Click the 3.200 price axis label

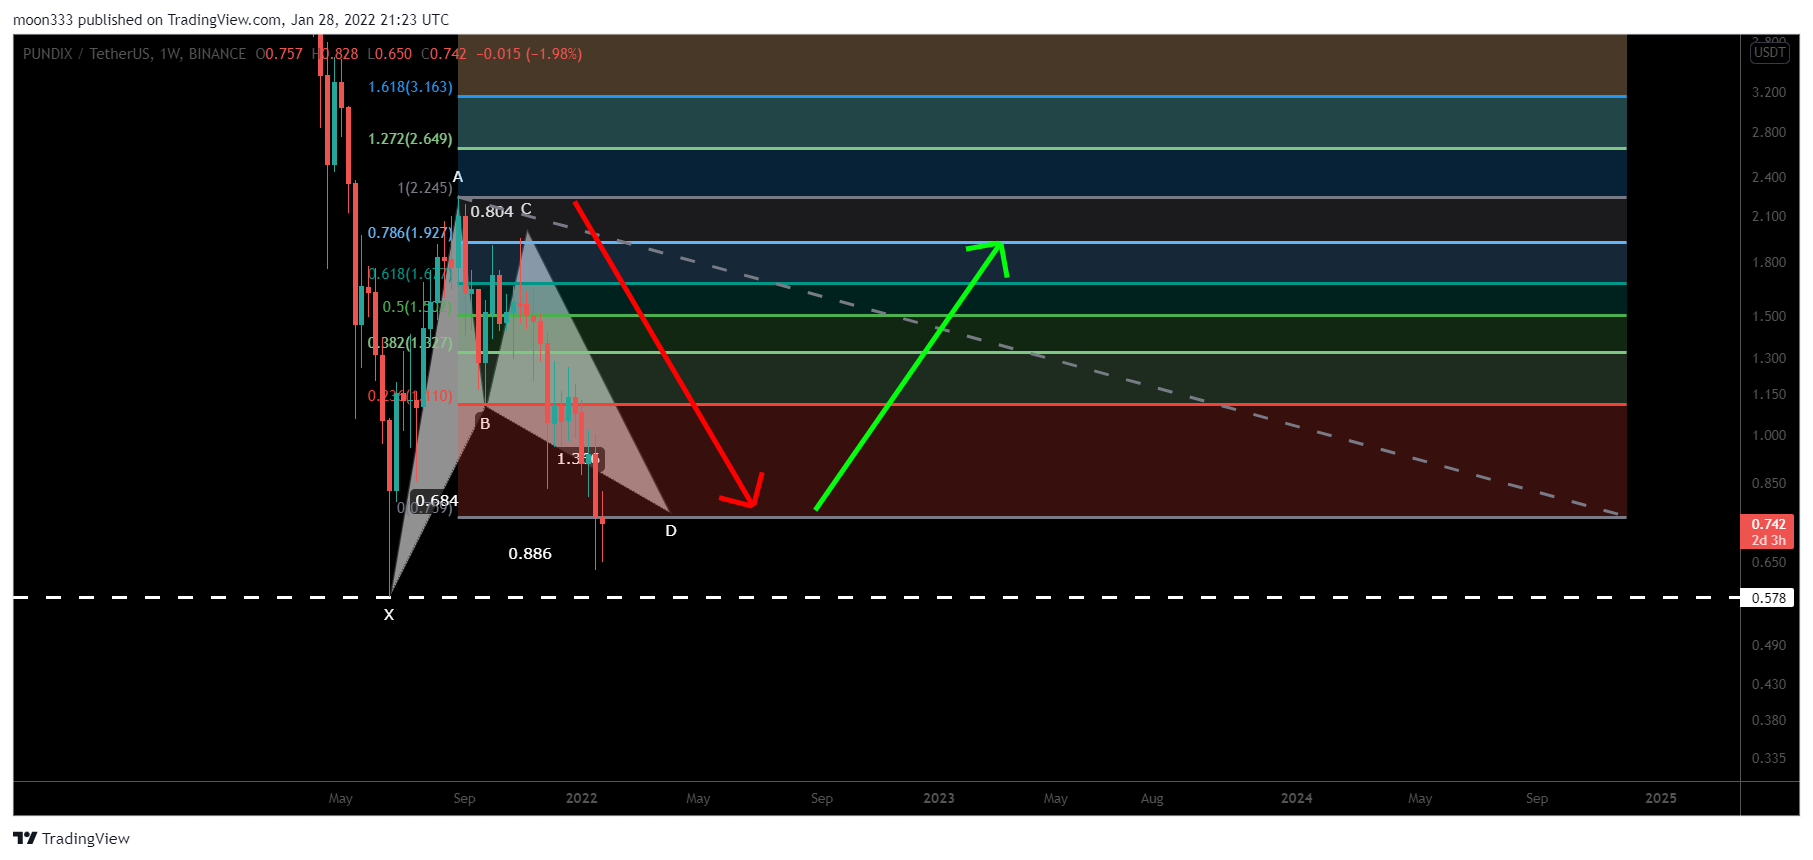point(1768,92)
